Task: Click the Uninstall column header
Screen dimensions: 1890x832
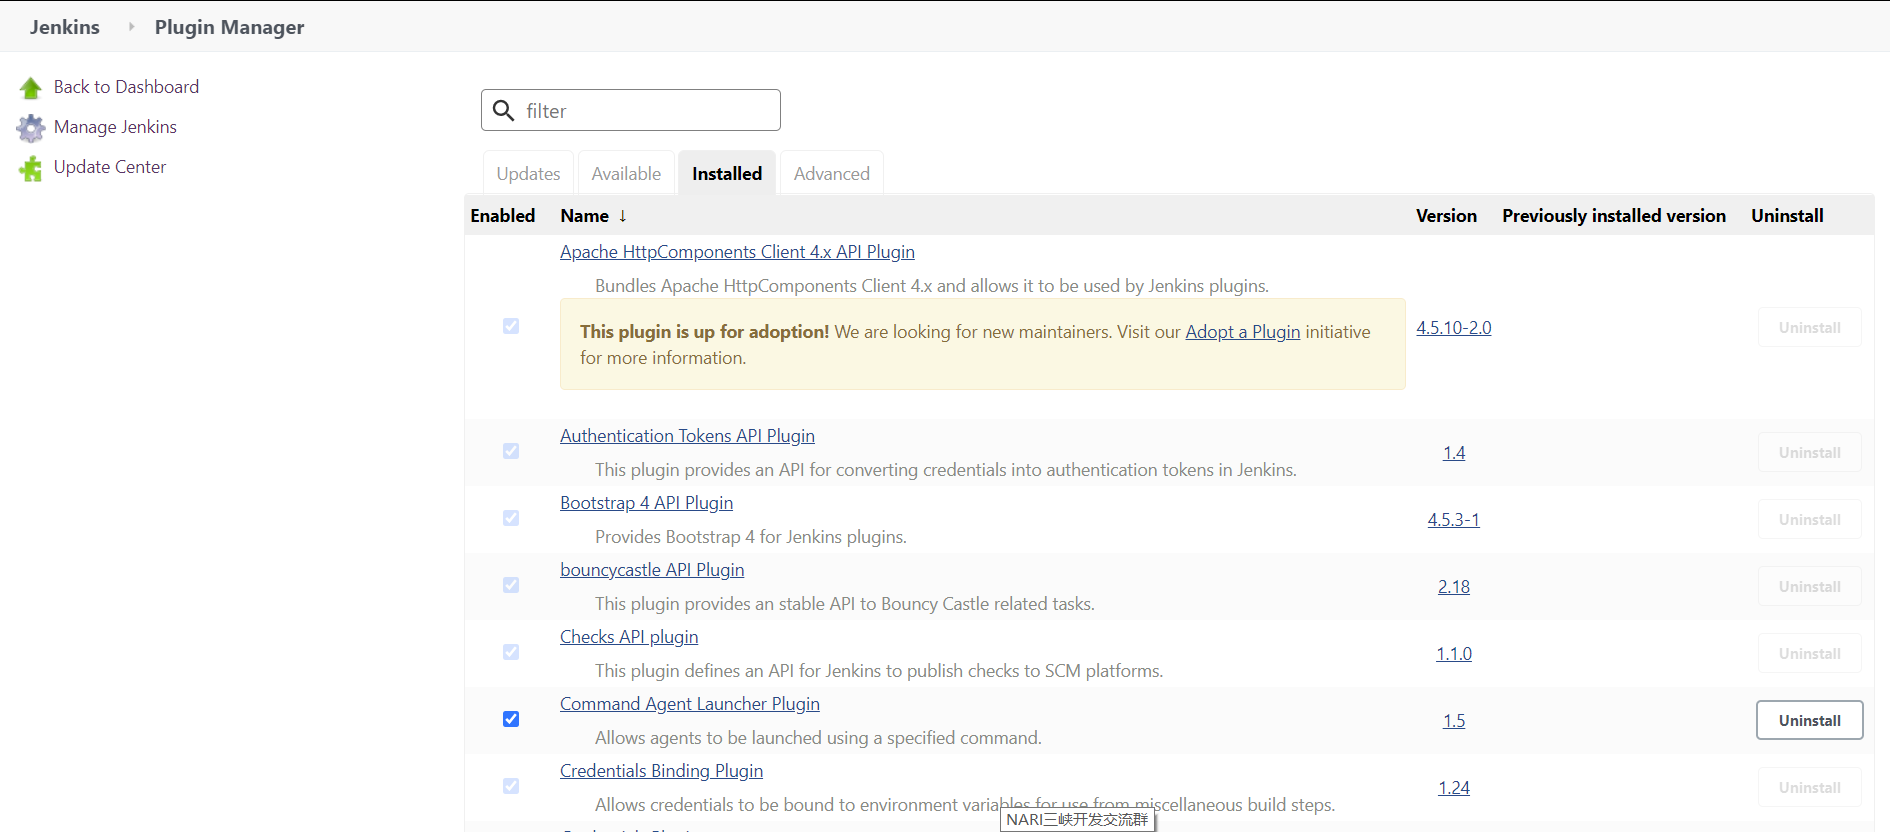Action: 1787,216
